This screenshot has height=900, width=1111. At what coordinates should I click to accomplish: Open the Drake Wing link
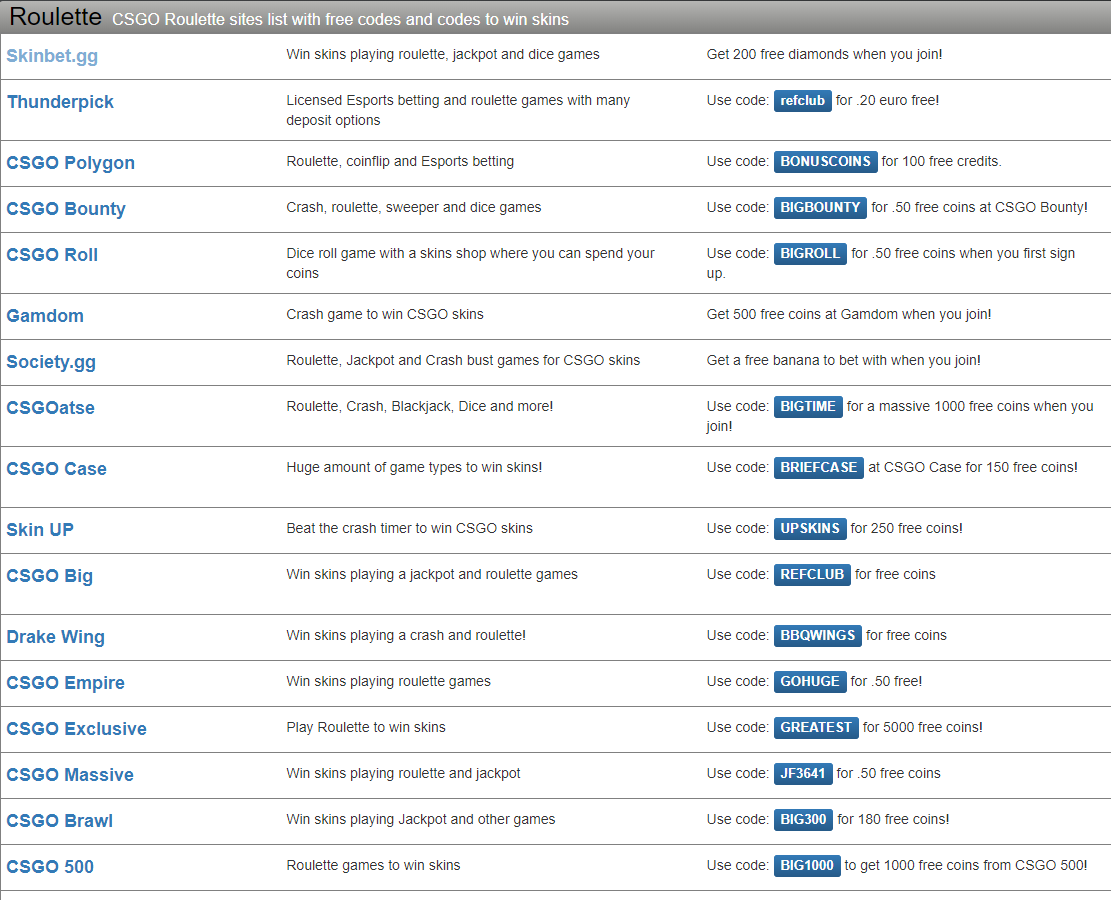point(55,637)
